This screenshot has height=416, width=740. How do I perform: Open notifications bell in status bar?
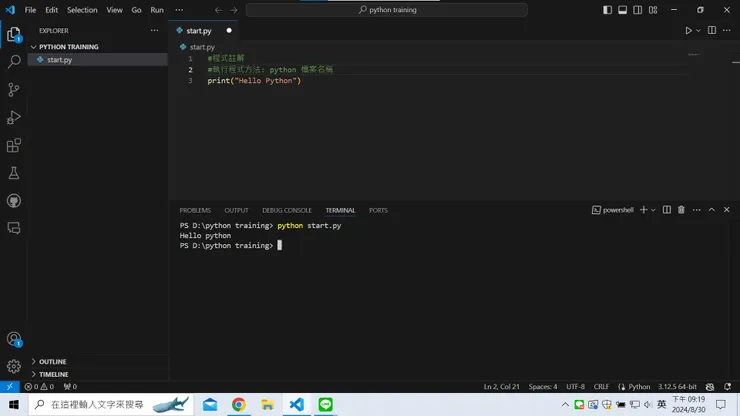tap(727, 387)
